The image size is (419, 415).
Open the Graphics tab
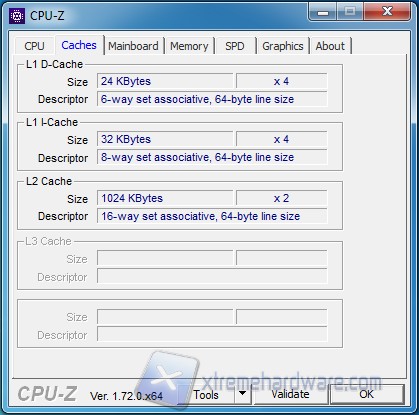[283, 46]
